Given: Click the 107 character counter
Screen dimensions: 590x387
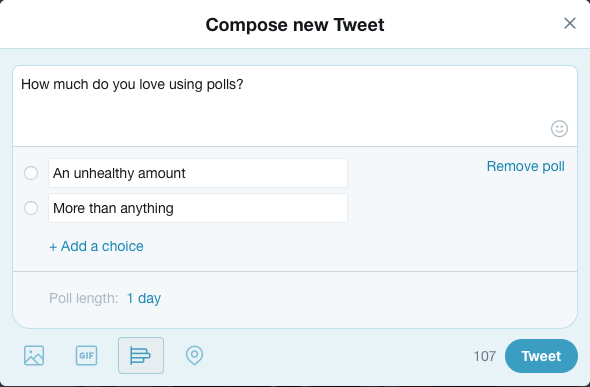Looking at the screenshot, I should coord(485,356).
